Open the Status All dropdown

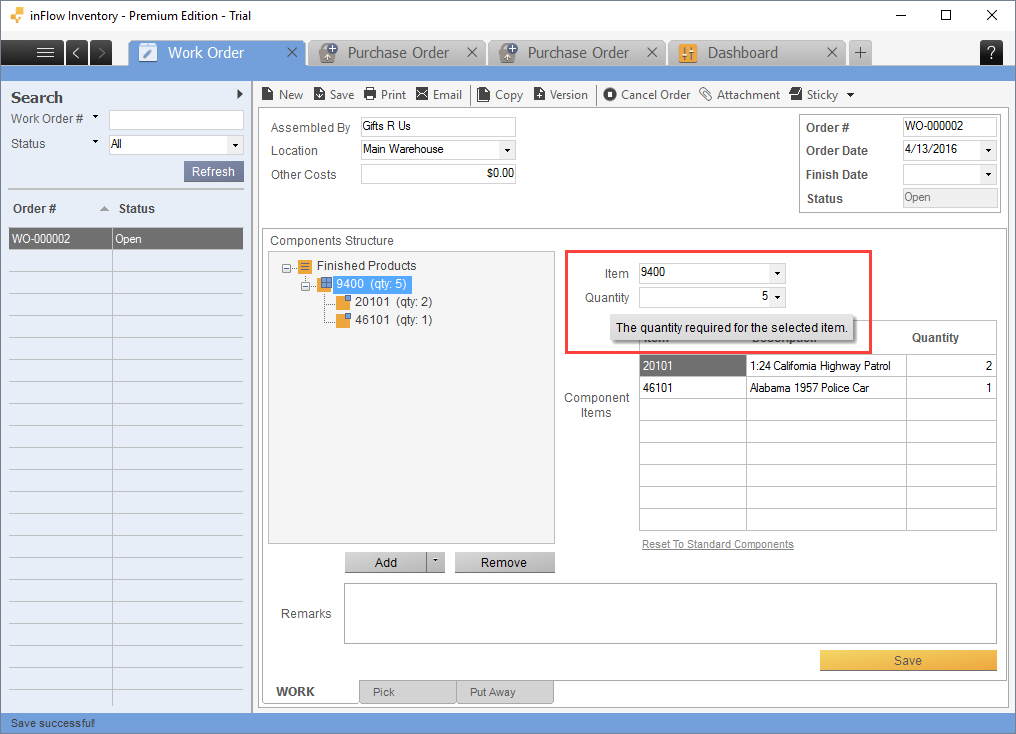tap(235, 144)
